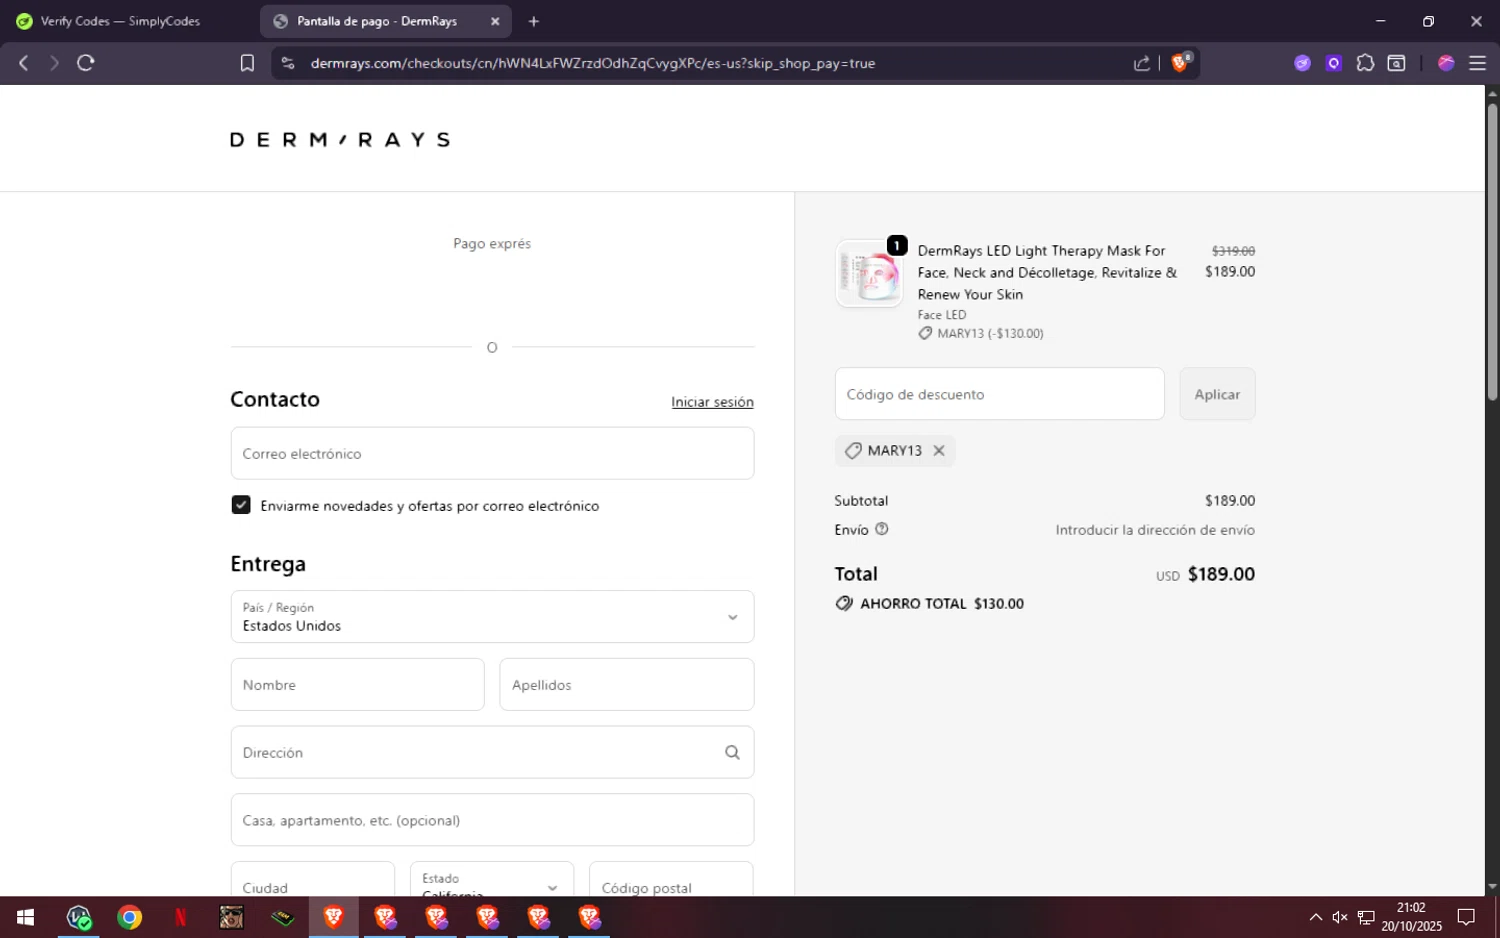Screen dimensions: 1500x938
Task: Open the Windows Start menu
Action: [x=26, y=917]
